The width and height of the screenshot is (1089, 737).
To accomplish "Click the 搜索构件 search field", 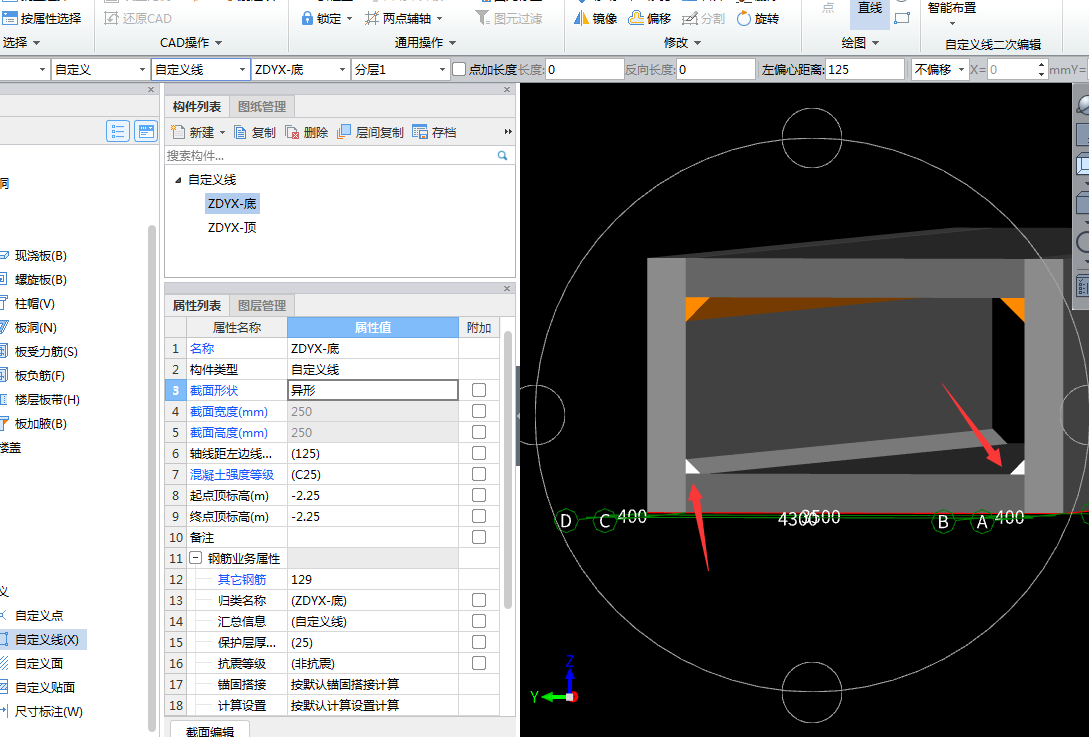I will point(332,156).
